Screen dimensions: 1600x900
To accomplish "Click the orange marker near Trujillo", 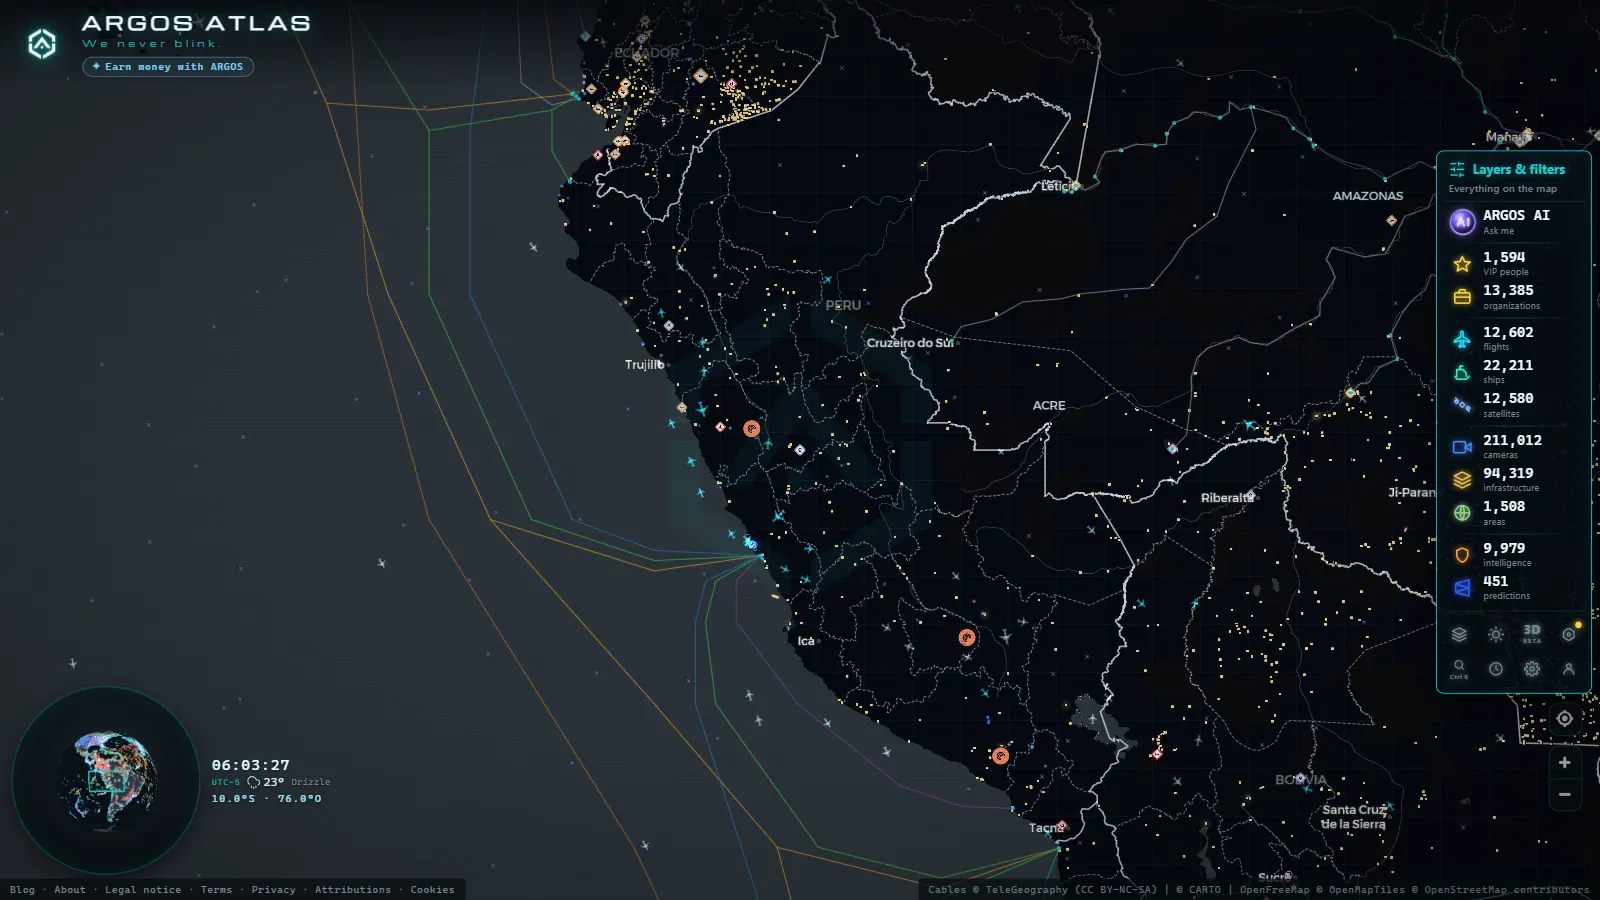I will 752,429.
